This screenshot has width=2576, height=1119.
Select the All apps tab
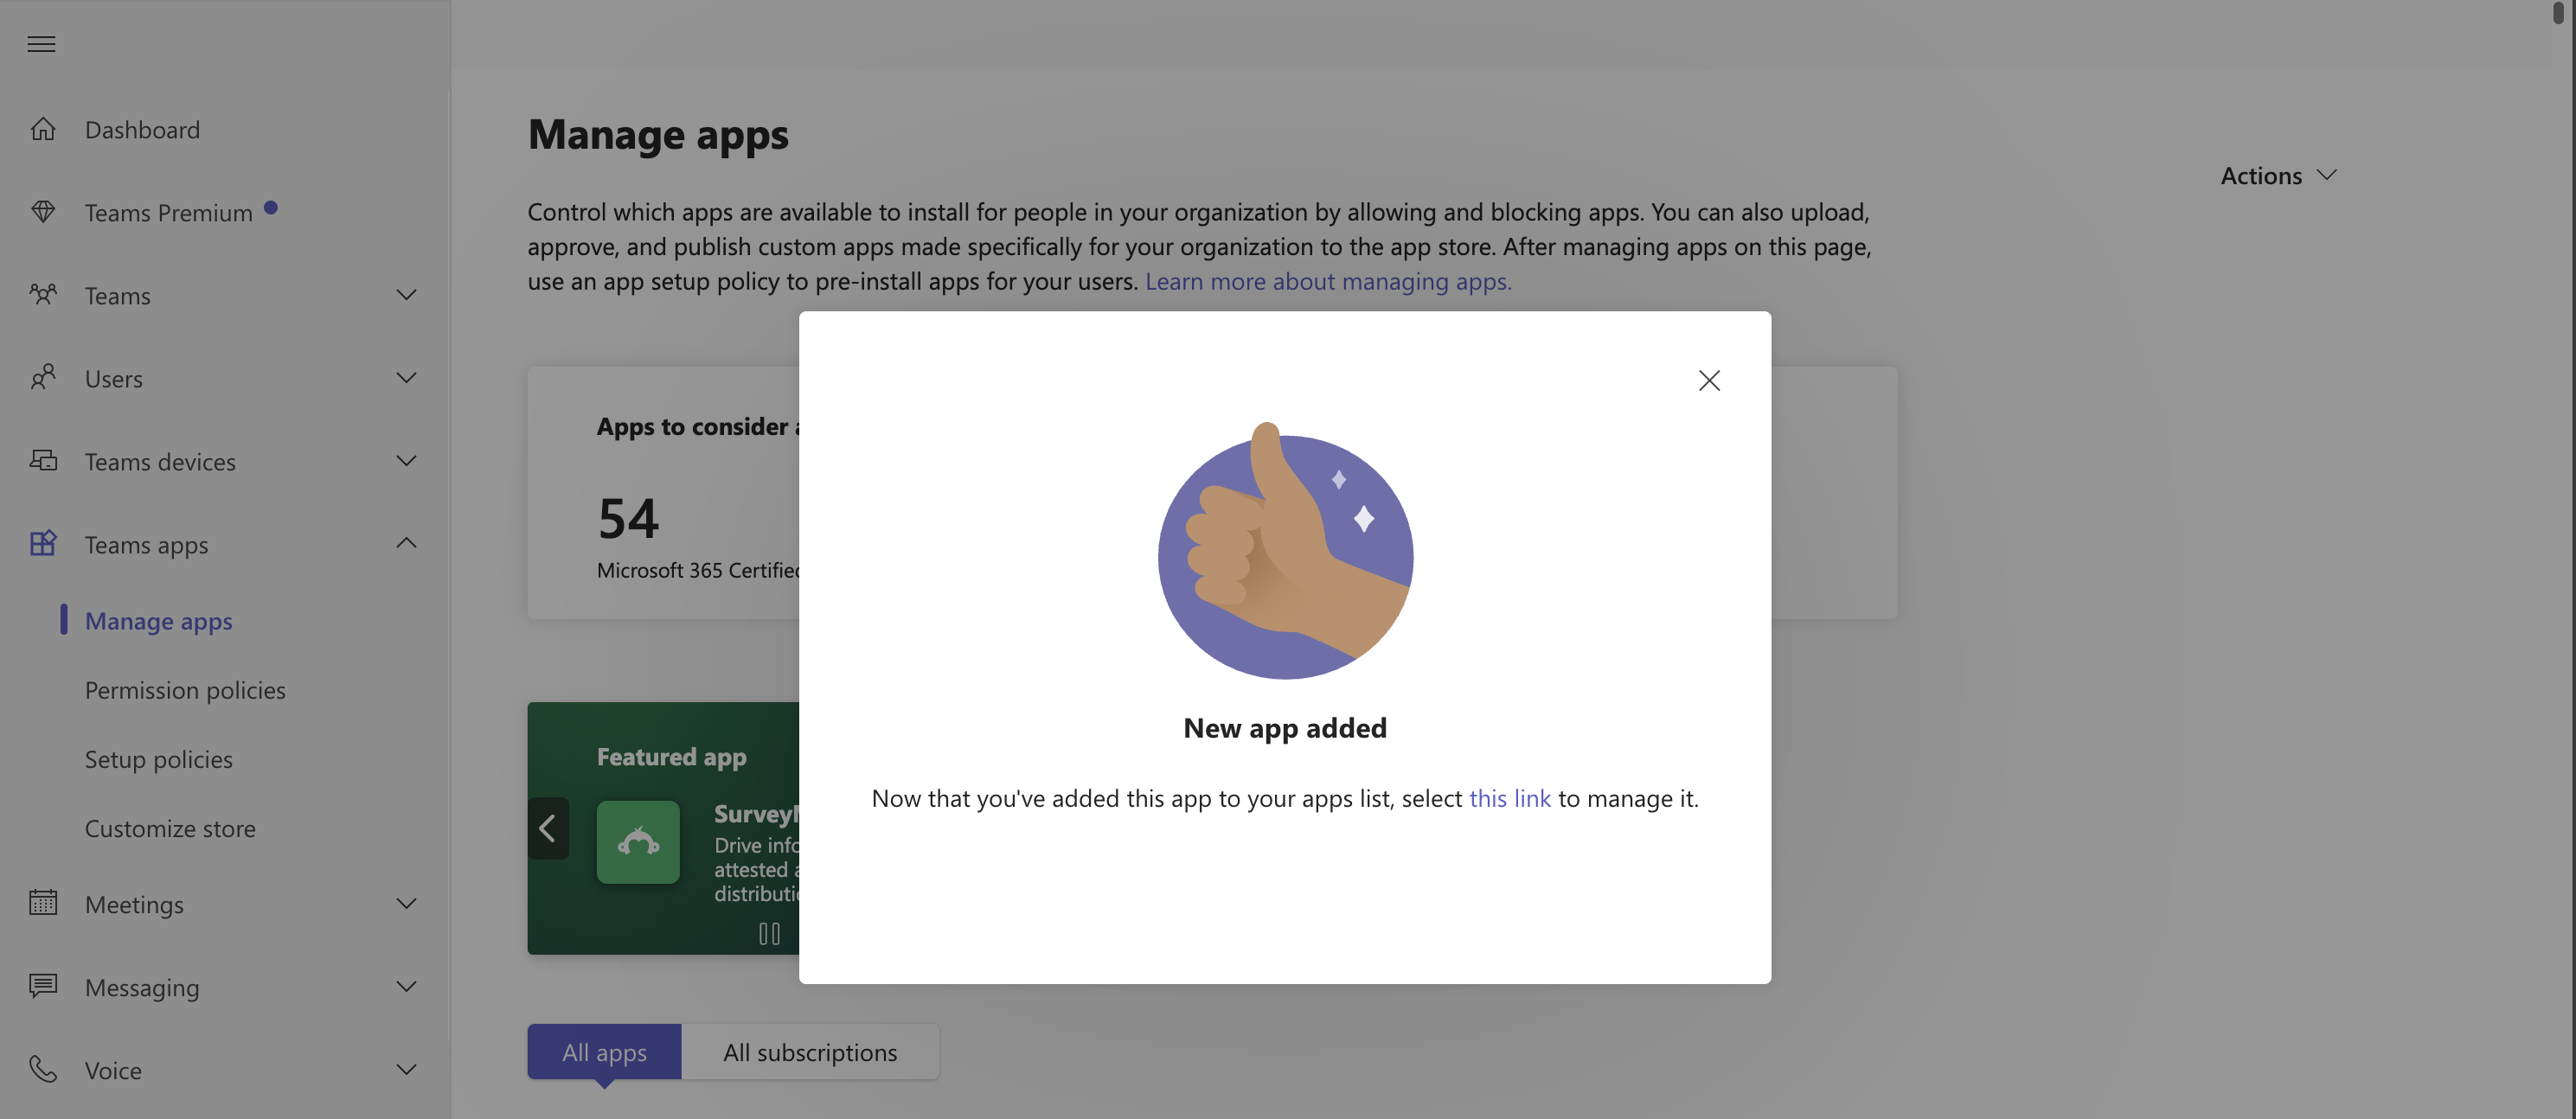pos(604,1052)
